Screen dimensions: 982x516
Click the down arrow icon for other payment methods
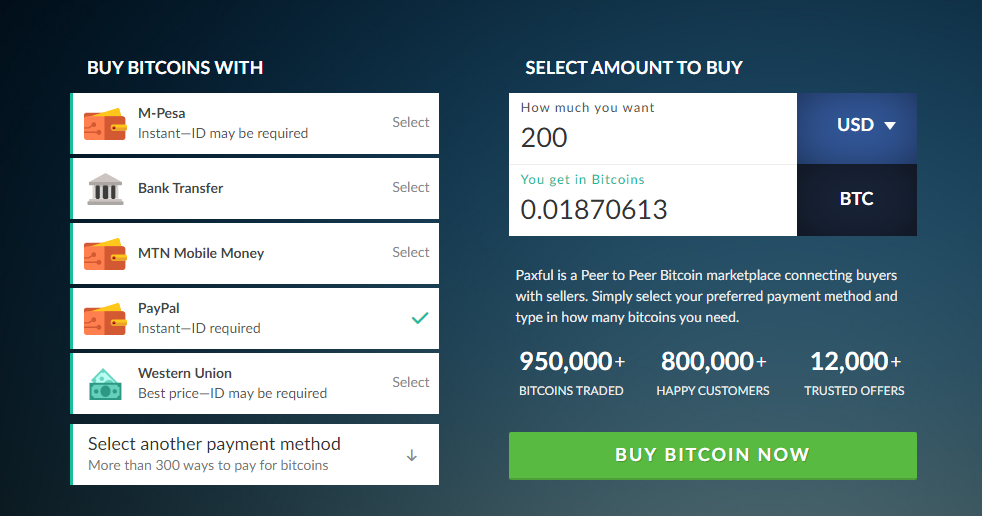click(x=411, y=455)
